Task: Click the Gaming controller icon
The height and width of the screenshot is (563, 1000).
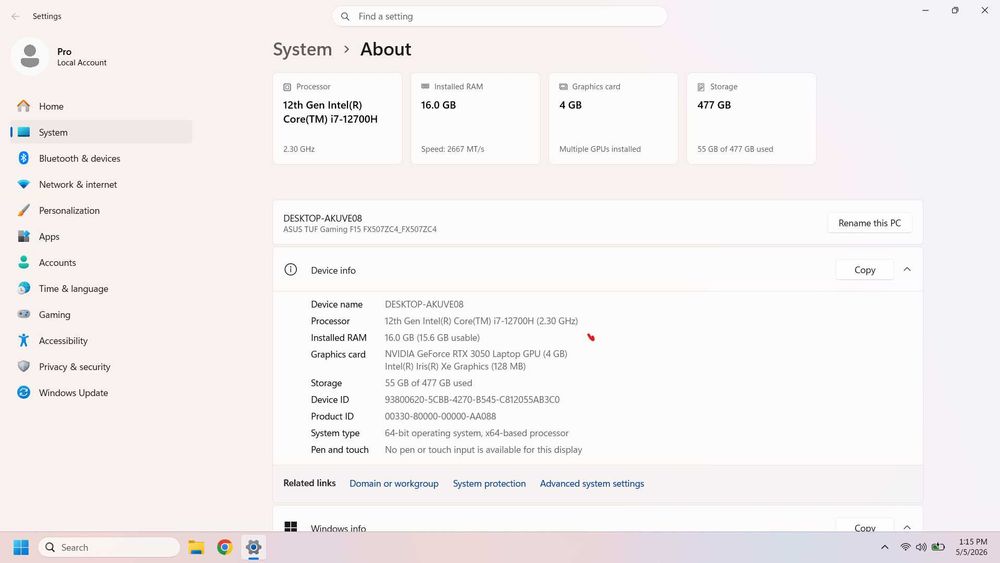Action: (24, 314)
